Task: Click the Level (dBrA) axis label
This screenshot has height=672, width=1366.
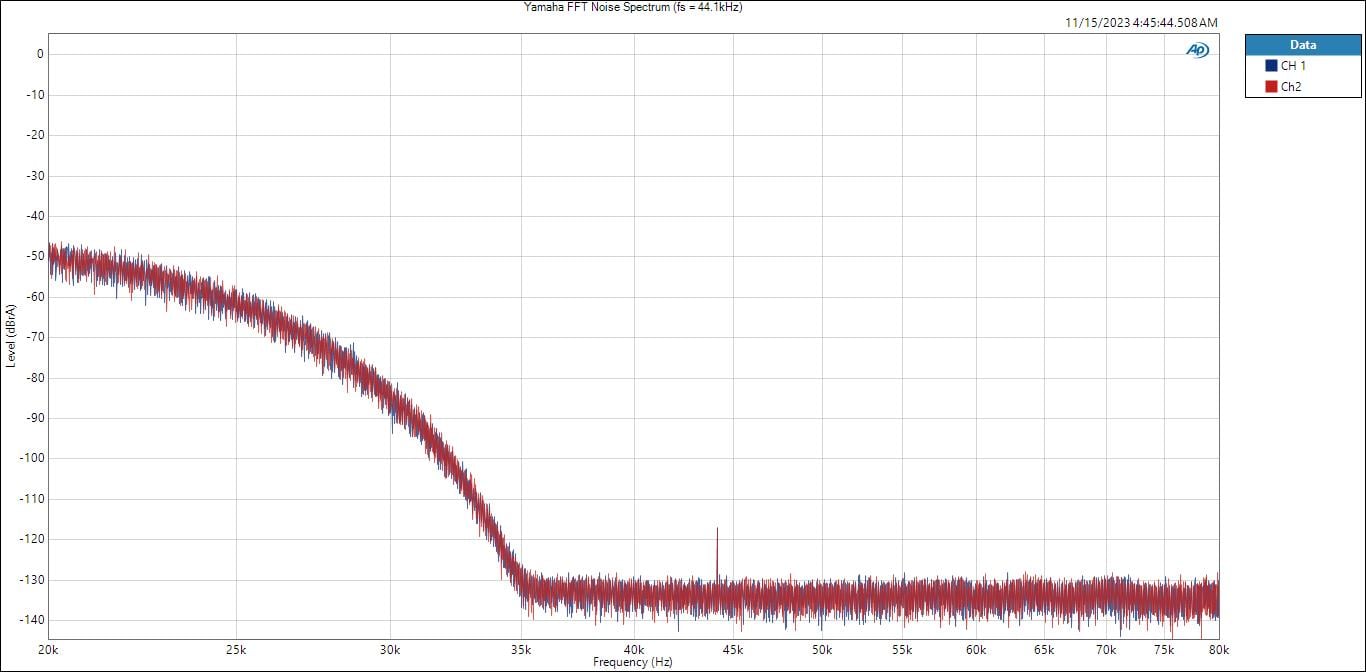Action: point(11,336)
